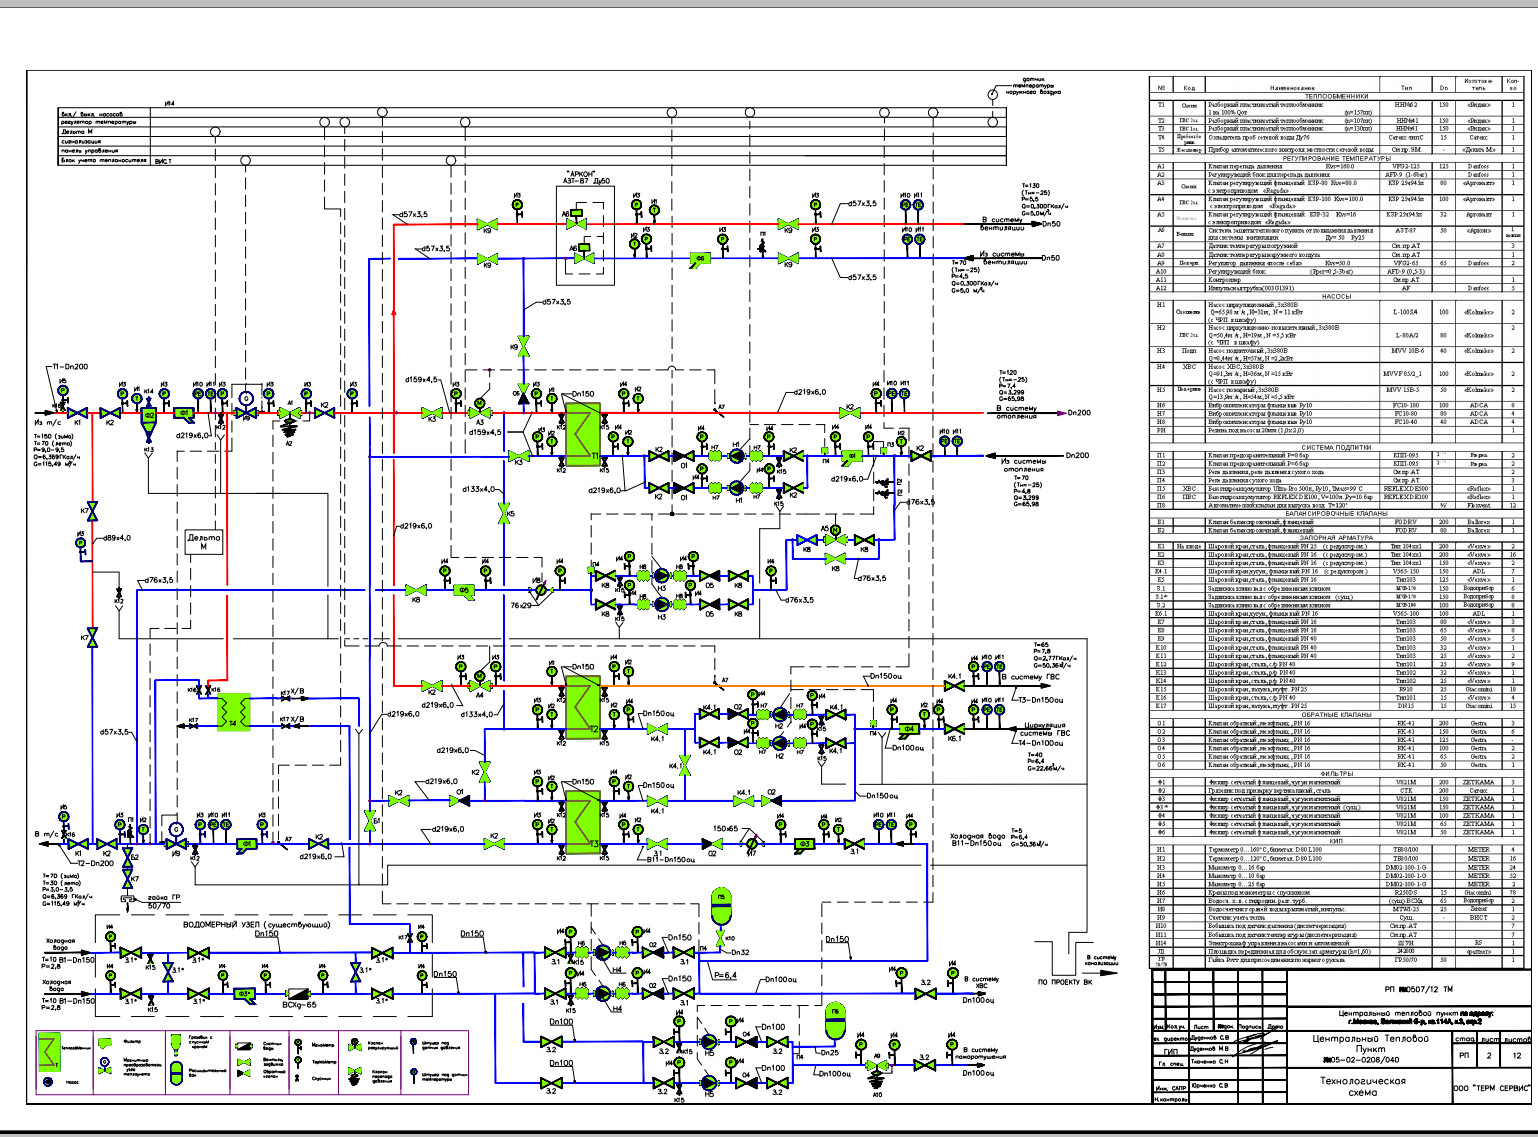1538x1137 pixels.
Task: Select the "Дельта М" controller box
Action: point(204,542)
